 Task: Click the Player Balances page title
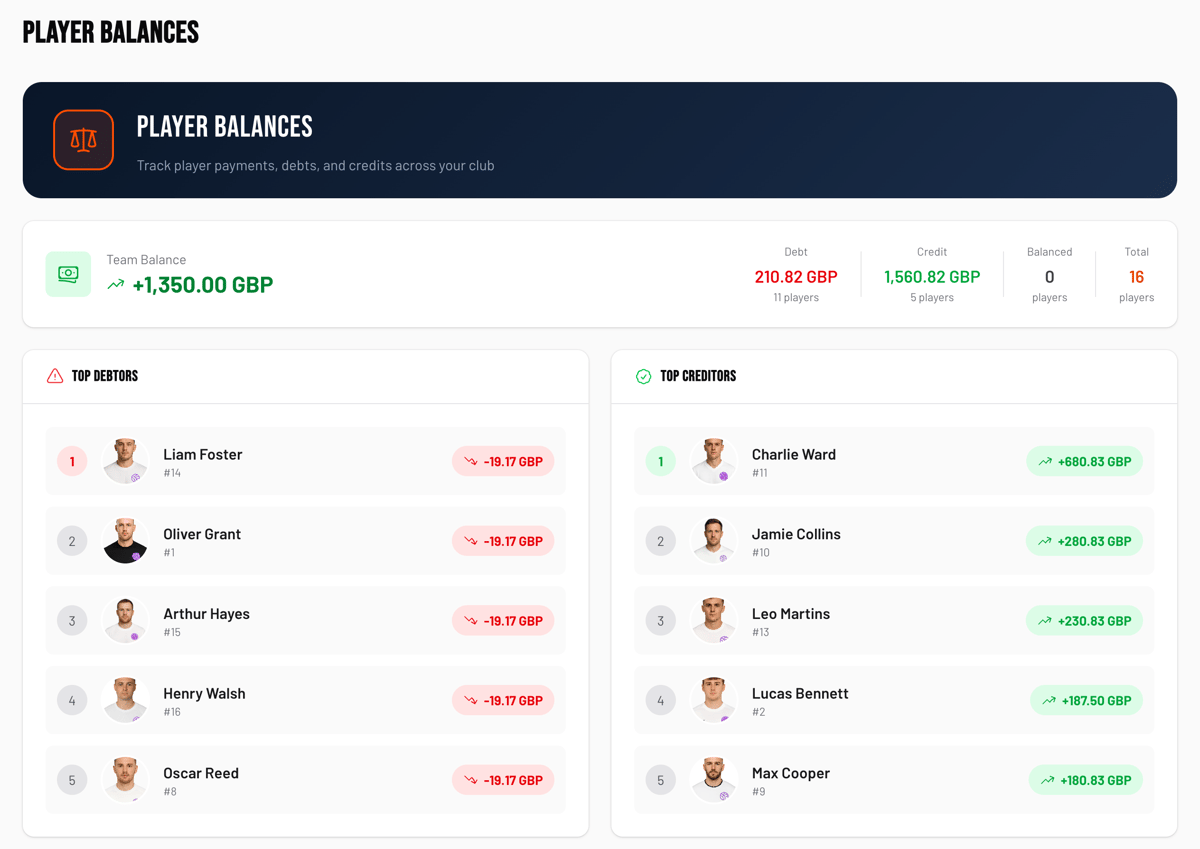tap(110, 31)
